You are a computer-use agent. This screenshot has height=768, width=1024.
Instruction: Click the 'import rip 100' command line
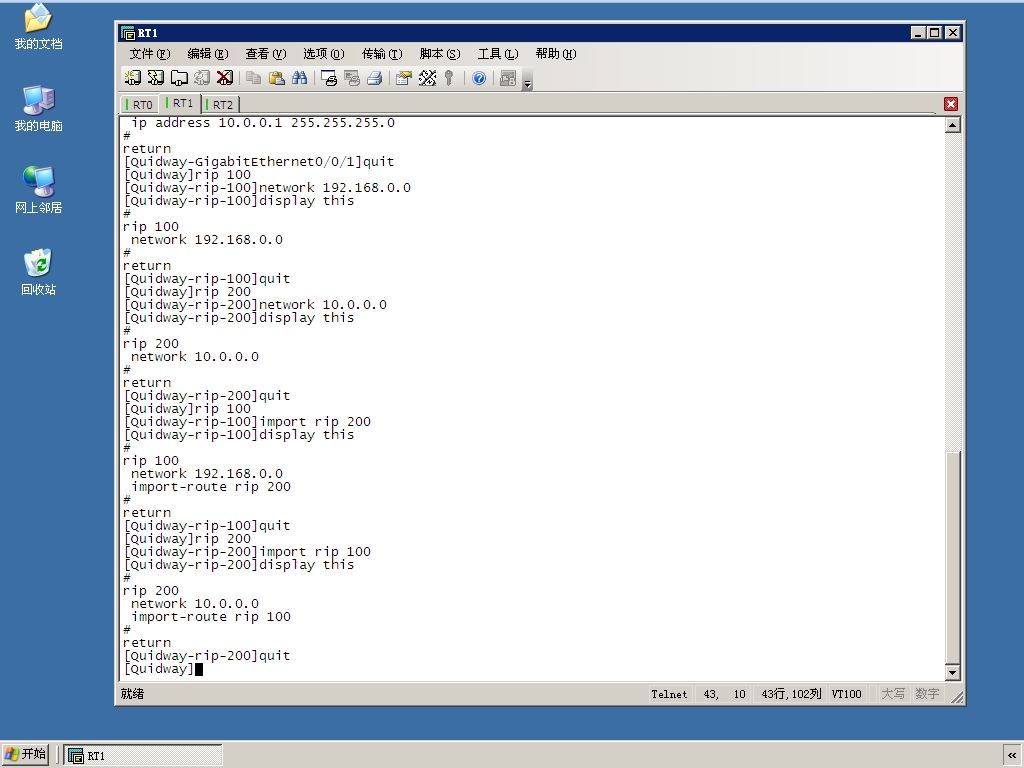[x=247, y=552]
